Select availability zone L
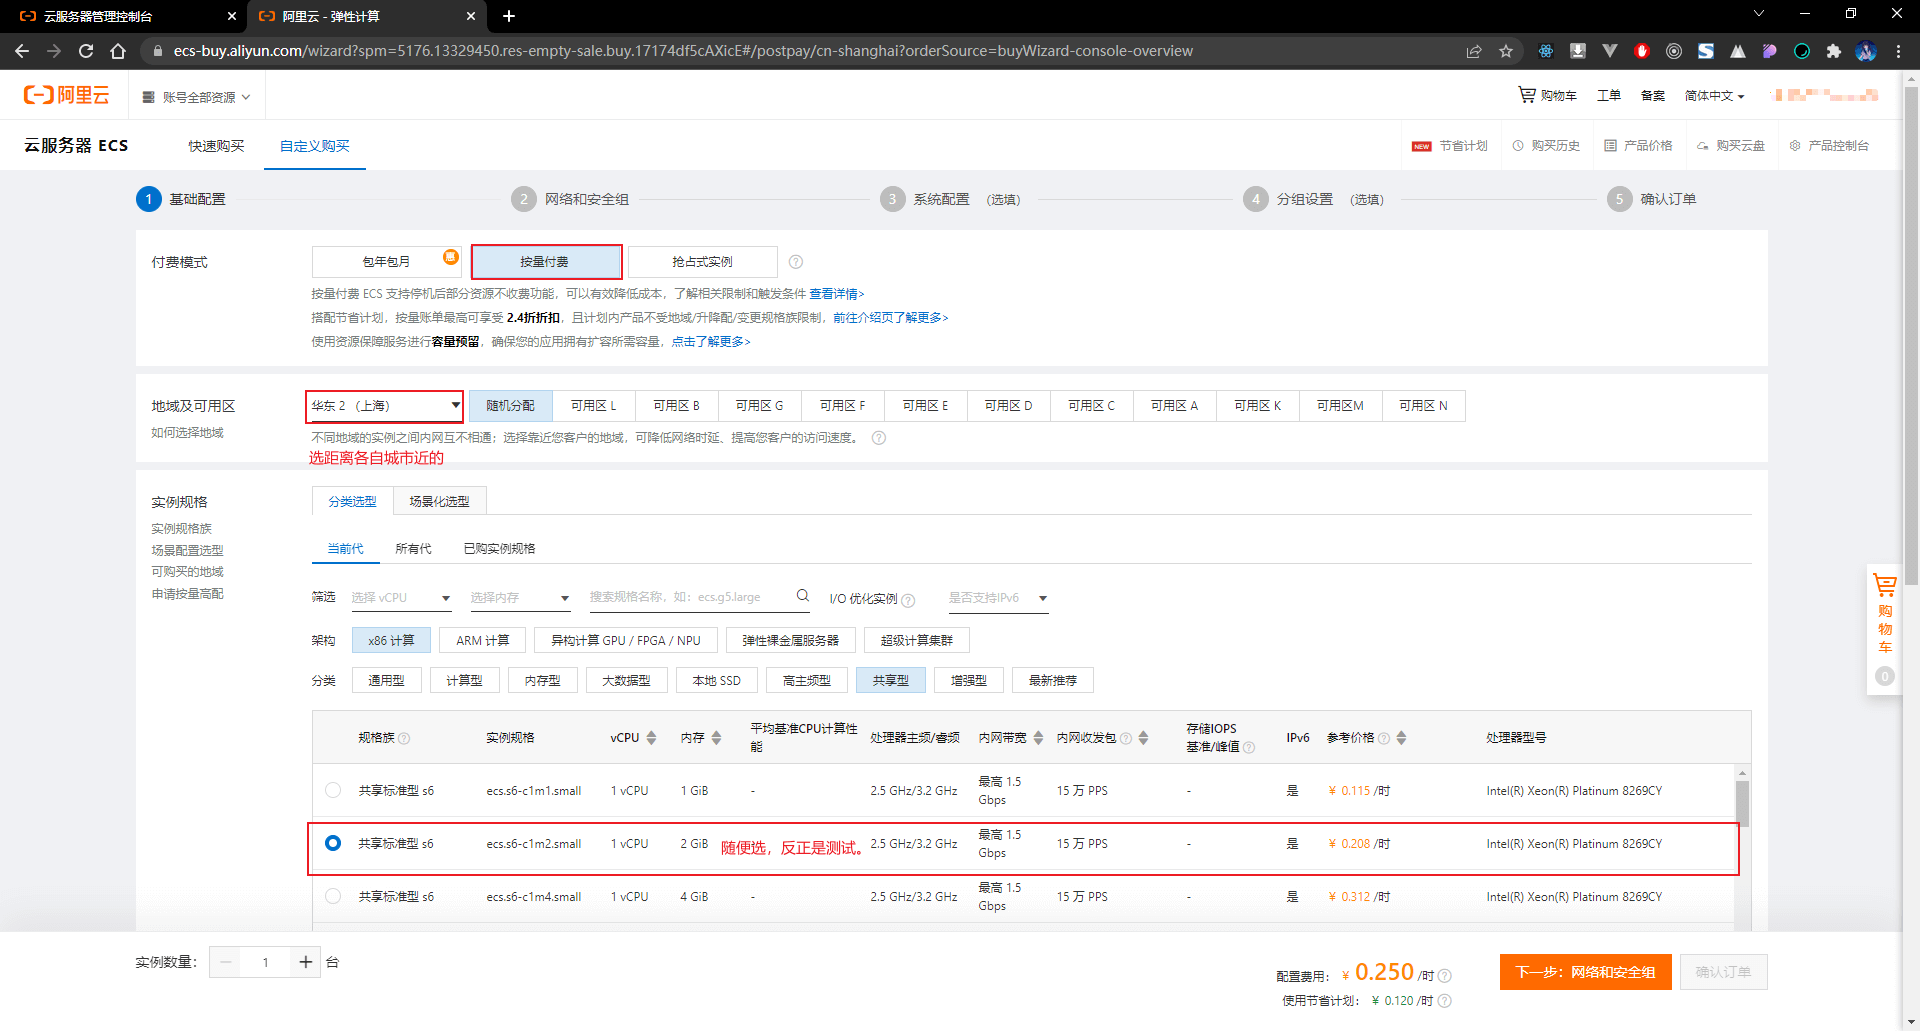This screenshot has width=1920, height=1031. click(x=593, y=406)
